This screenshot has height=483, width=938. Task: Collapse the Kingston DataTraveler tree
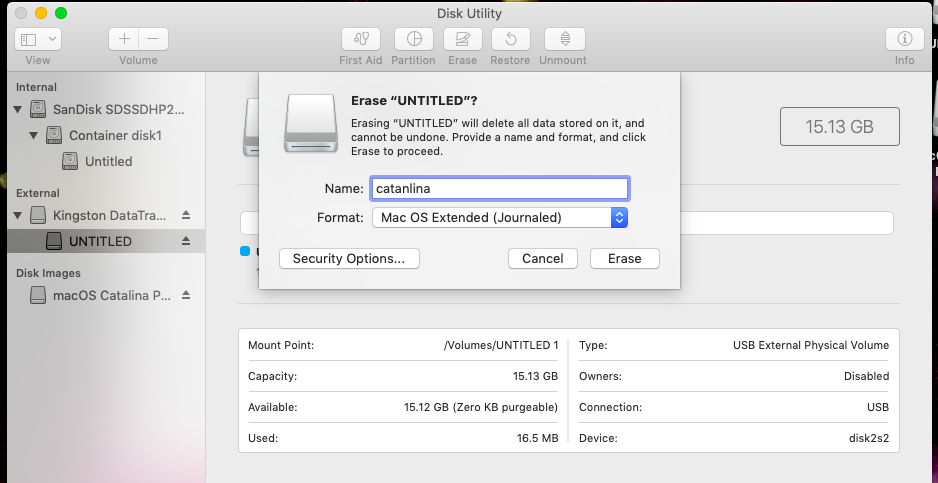click(18, 215)
